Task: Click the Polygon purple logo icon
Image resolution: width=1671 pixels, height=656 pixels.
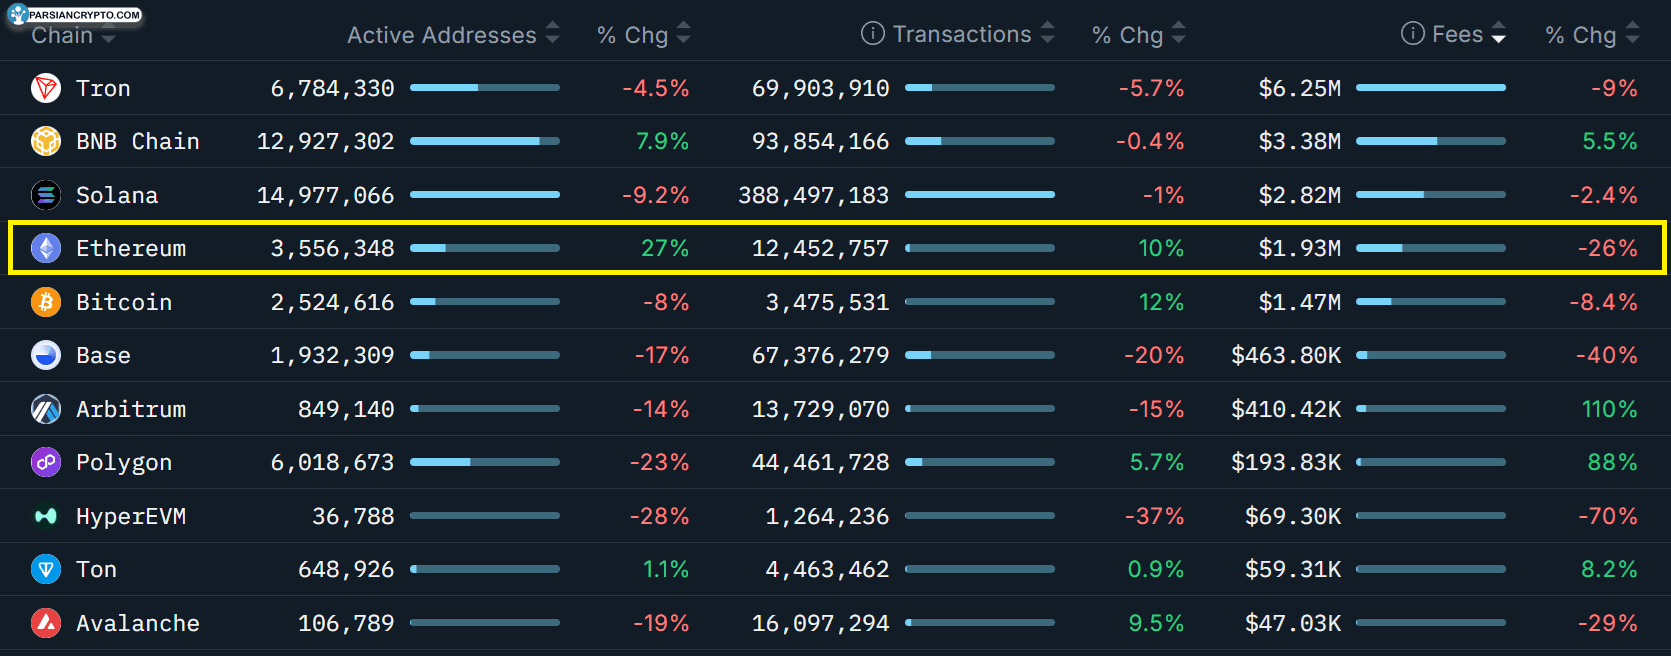Action: tap(46, 462)
